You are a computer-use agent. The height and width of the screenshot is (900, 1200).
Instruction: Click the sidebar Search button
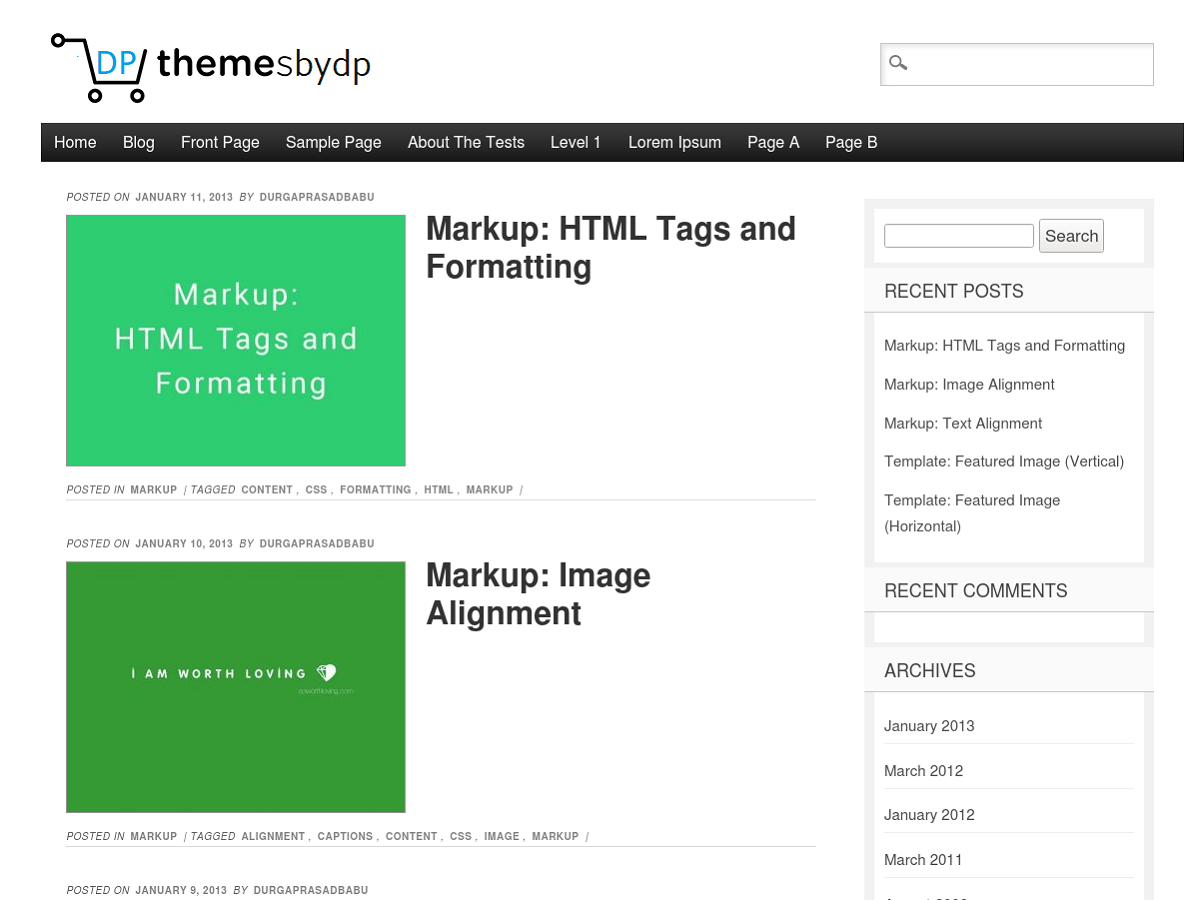(1071, 236)
